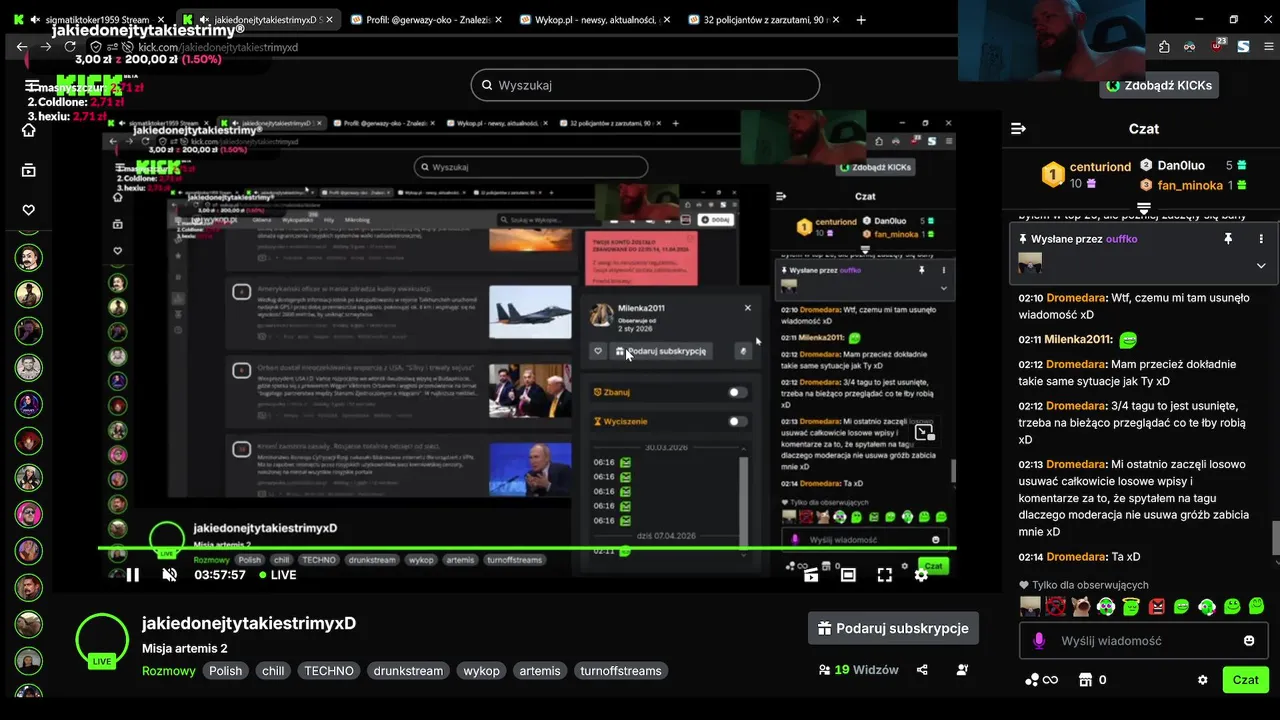Viewport: 1280px width, 720px height.
Task: Collapse the gift leaderboard handle
Action: pos(1144,208)
